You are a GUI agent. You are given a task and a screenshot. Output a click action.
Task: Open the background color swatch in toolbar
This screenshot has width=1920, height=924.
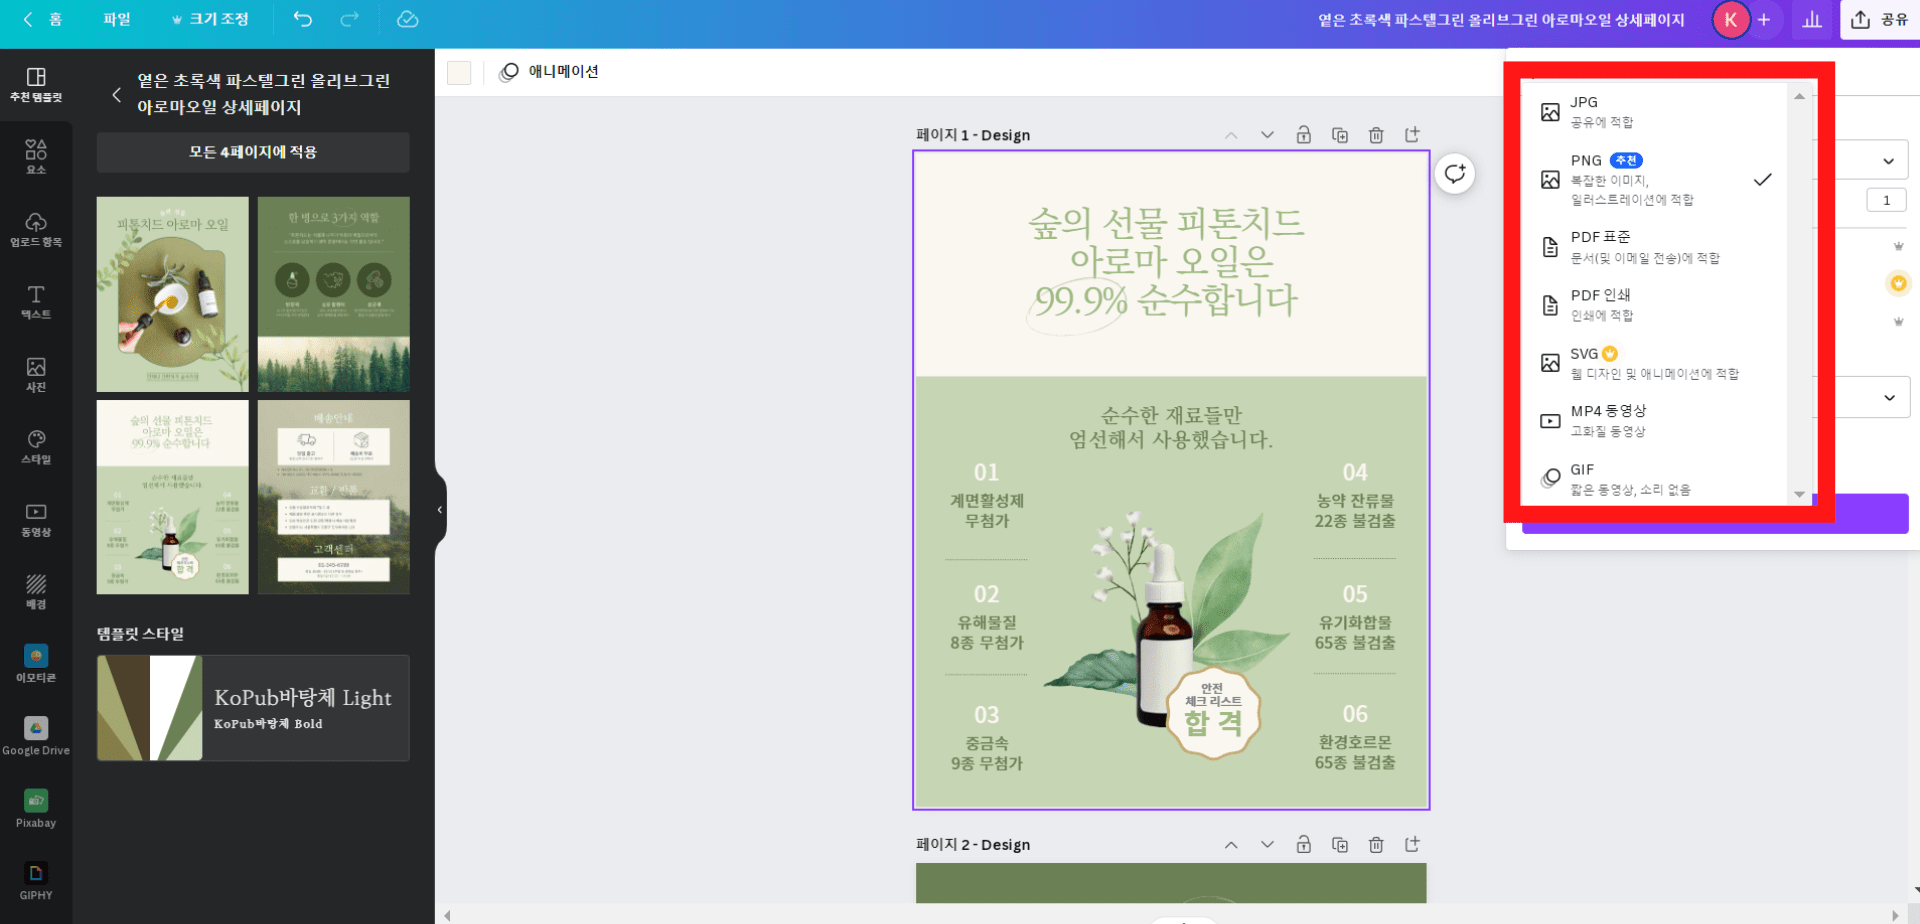(459, 72)
